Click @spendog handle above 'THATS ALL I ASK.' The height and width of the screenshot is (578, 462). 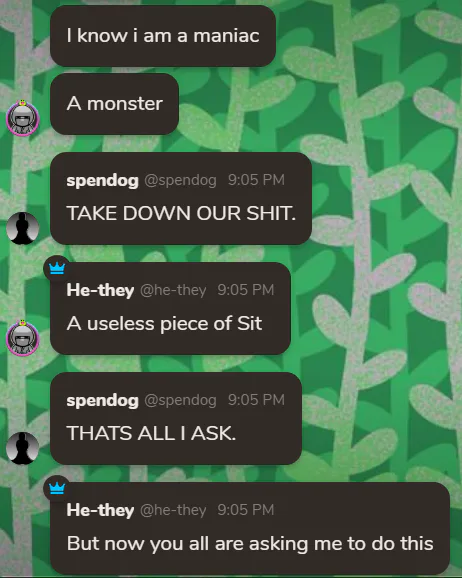(180, 400)
